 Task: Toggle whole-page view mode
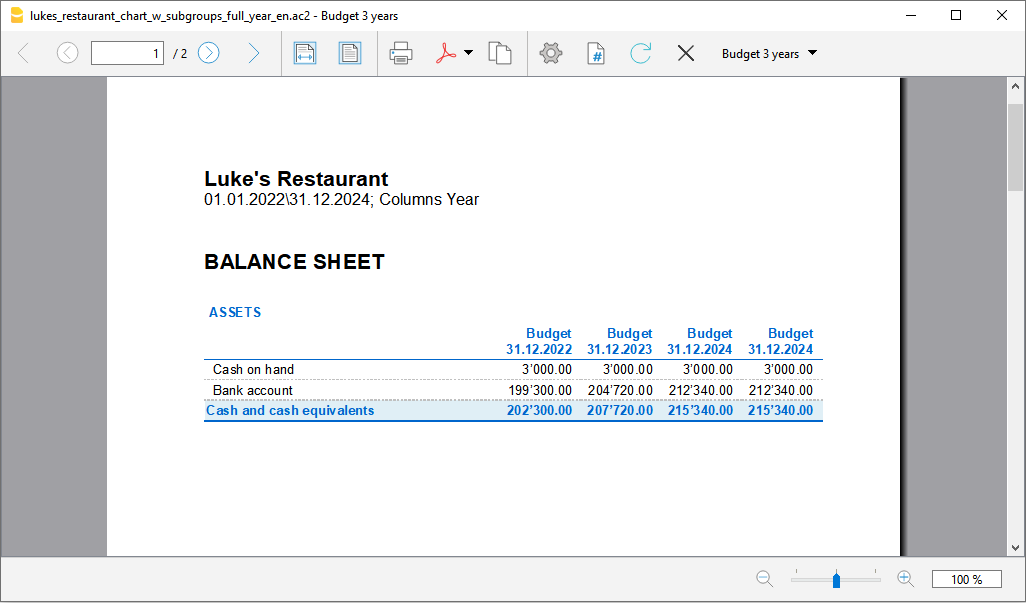tap(350, 53)
